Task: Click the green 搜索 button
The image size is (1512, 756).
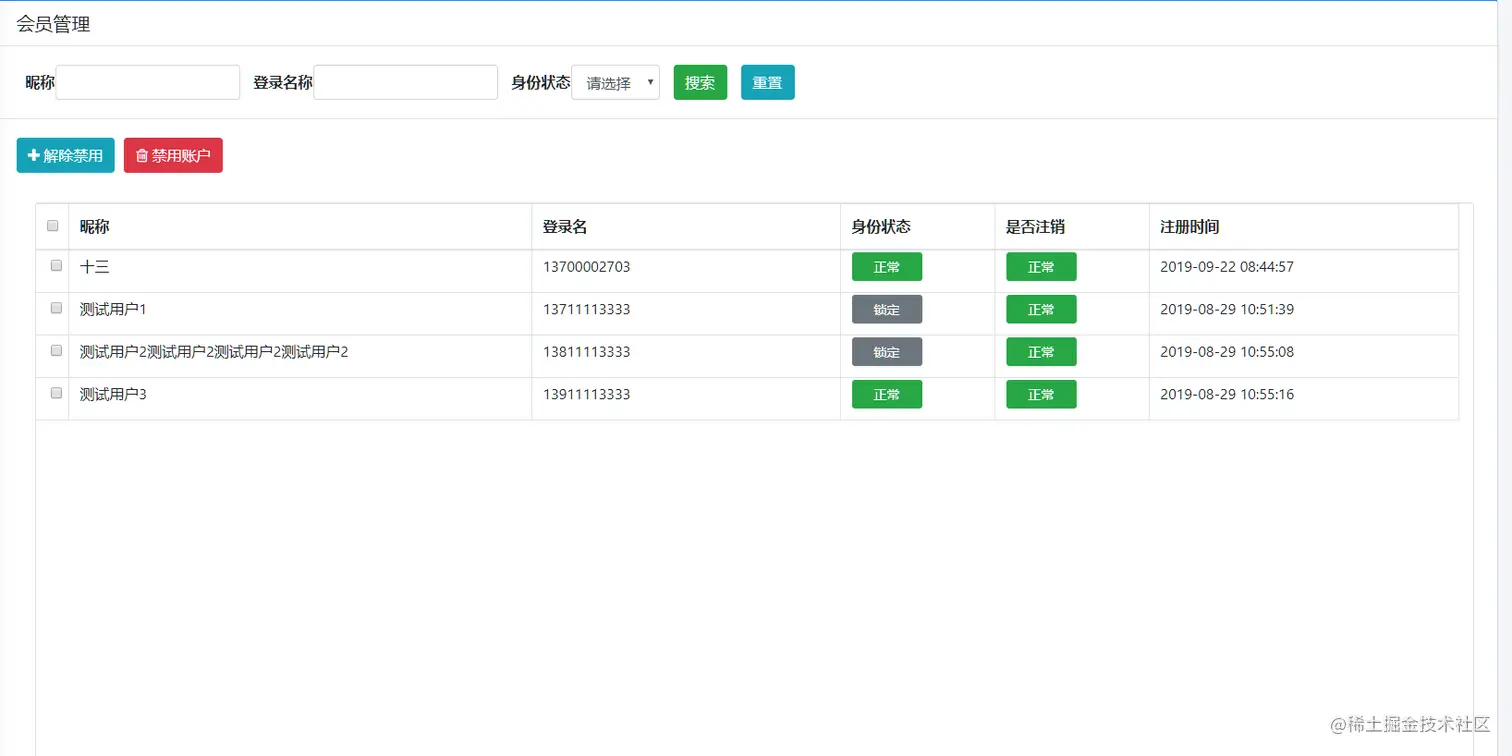Action: click(x=700, y=83)
